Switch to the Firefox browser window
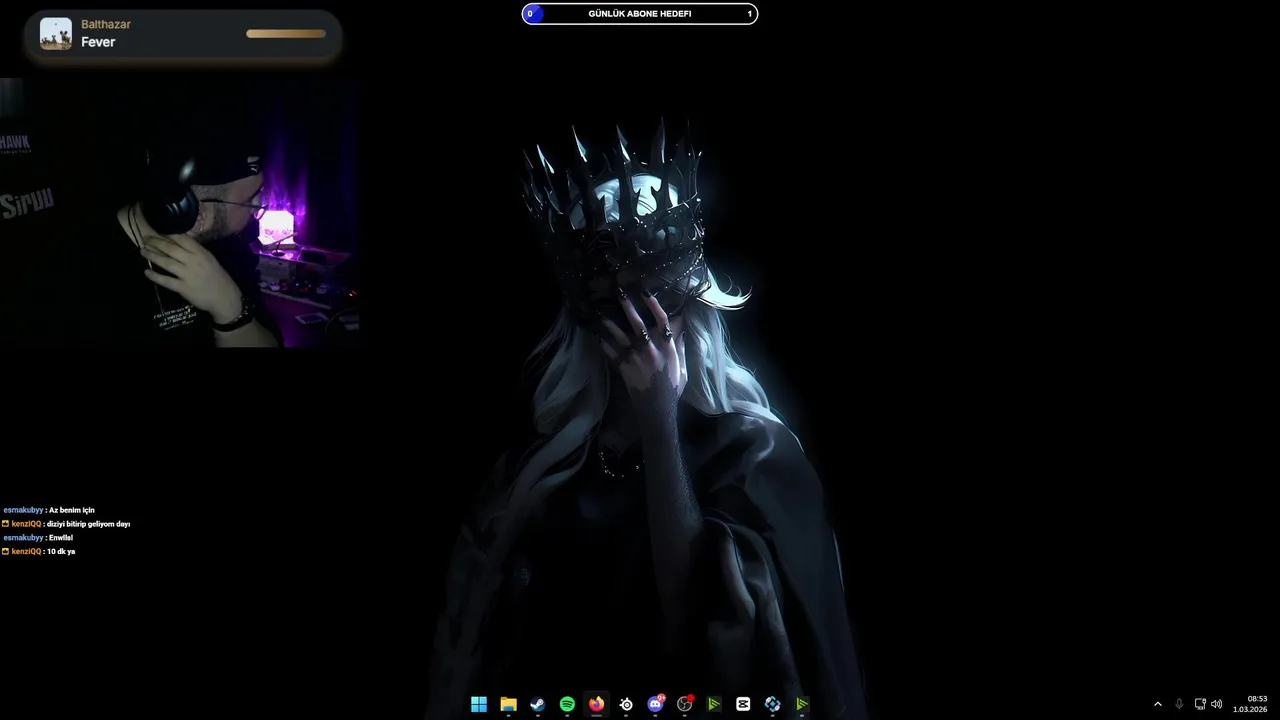The height and width of the screenshot is (720, 1280). pyautogui.click(x=596, y=704)
